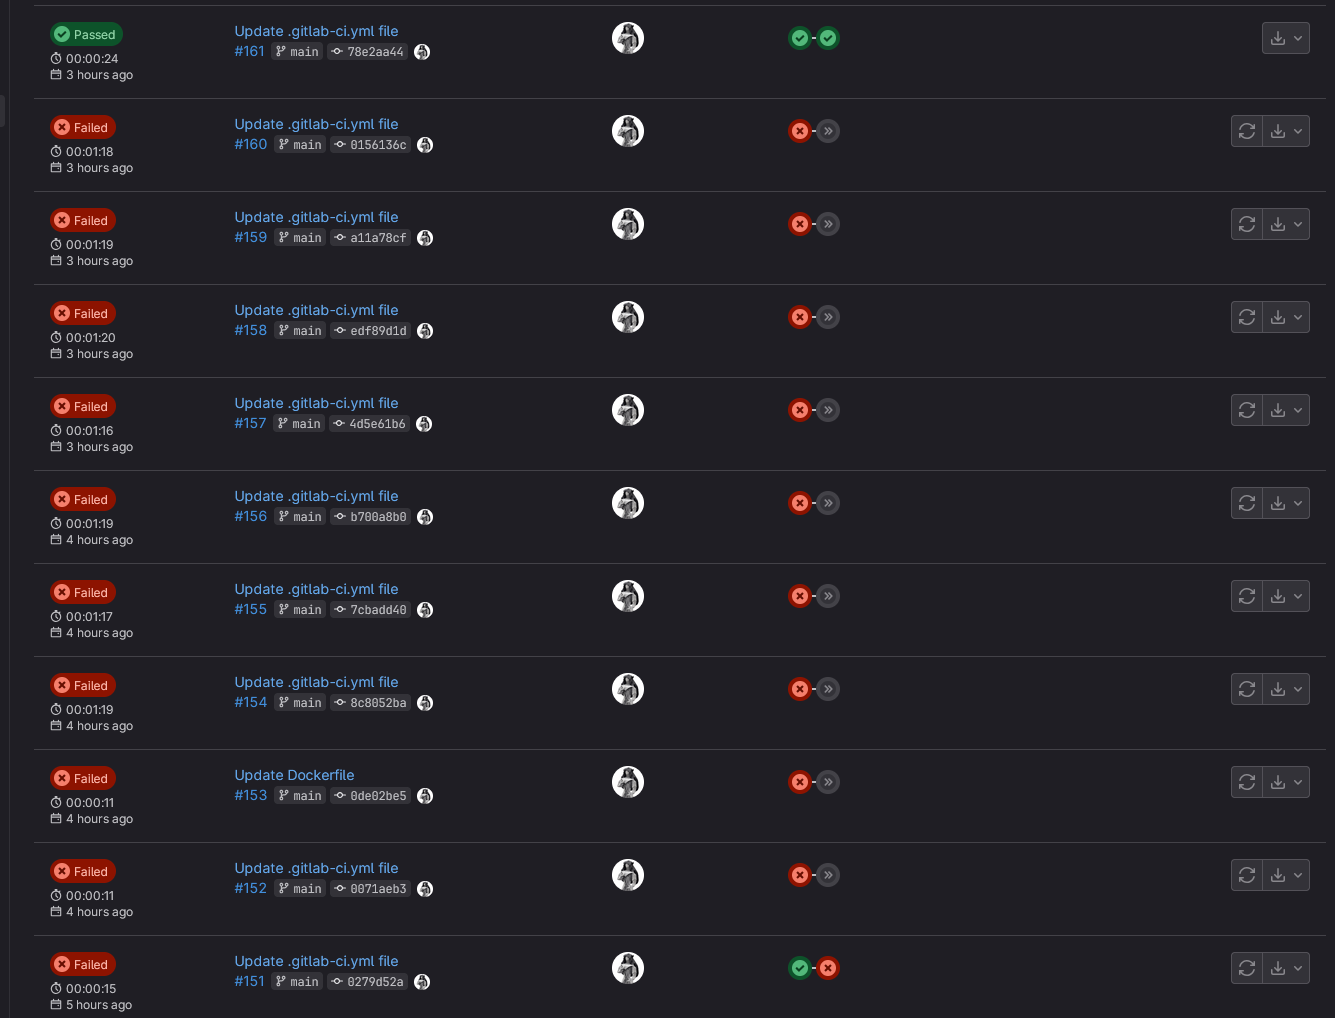This screenshot has width=1335, height=1018.
Task: Open download artifacts dropdown for pipeline #155
Action: pyautogui.click(x=1286, y=596)
